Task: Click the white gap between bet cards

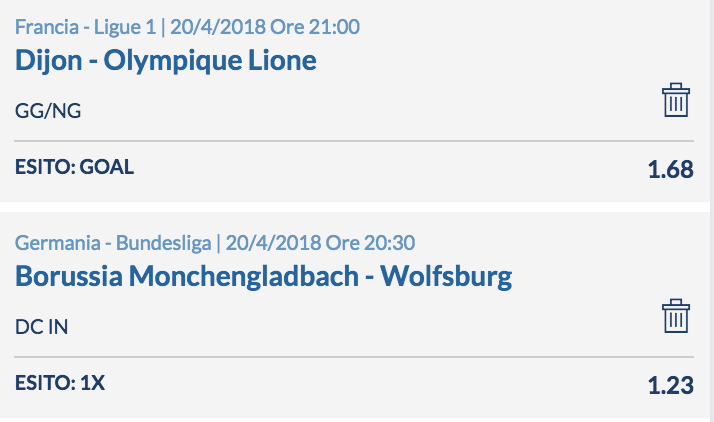Action: [355, 207]
